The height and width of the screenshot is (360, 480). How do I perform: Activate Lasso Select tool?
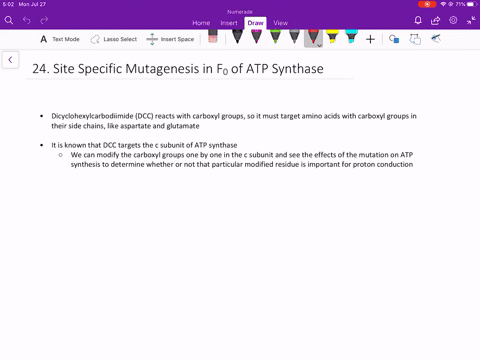tap(114, 39)
